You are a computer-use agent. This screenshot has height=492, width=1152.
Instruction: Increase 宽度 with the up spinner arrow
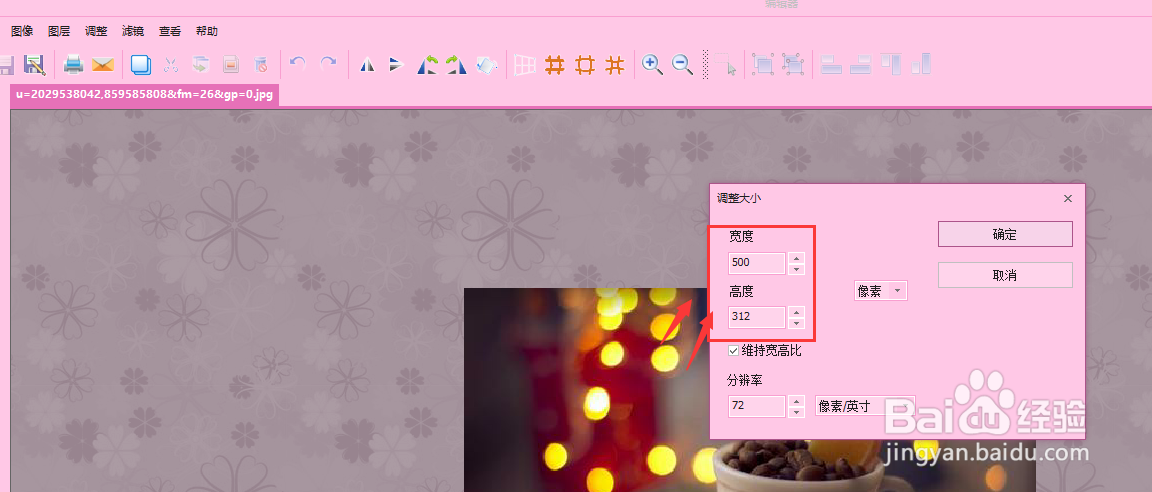tap(796, 258)
